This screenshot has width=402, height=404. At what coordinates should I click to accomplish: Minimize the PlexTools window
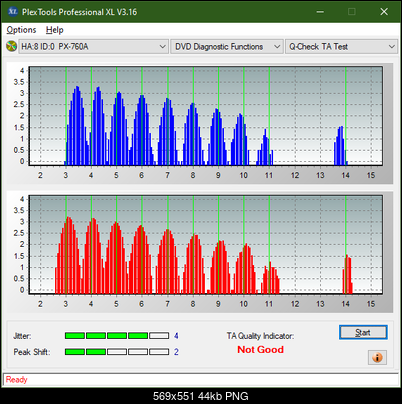pos(320,12)
